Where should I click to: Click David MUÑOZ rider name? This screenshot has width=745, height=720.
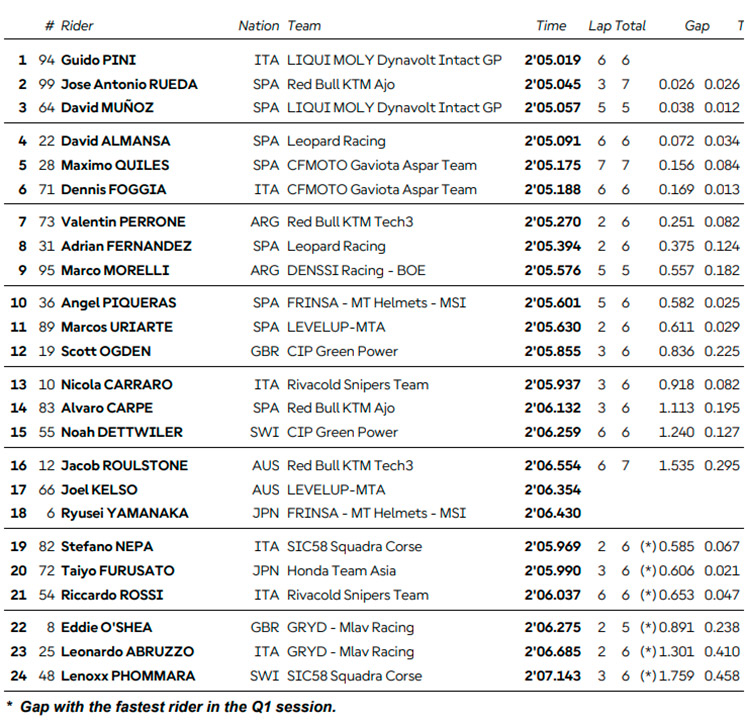107,107
